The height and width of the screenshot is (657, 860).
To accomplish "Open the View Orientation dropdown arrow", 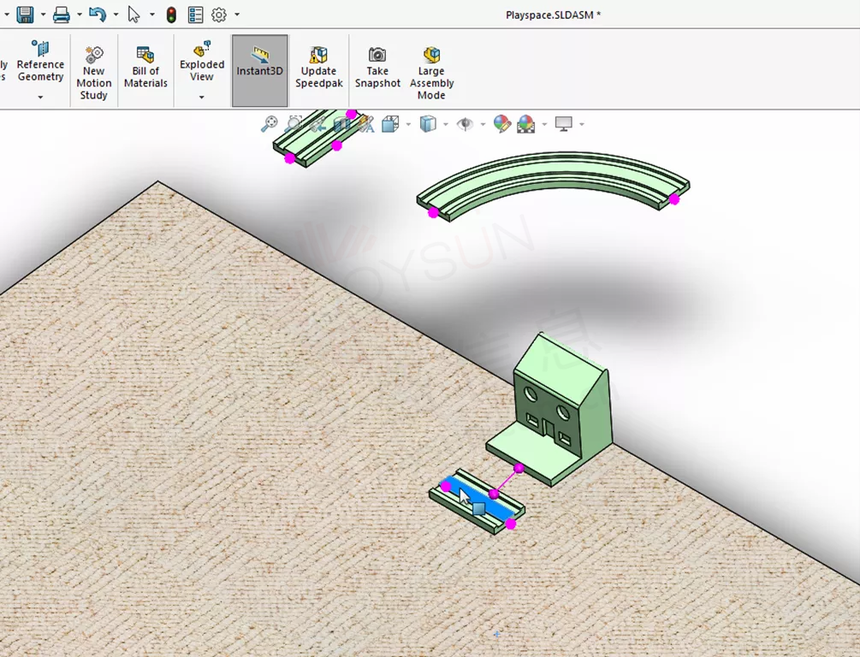I will [408, 124].
